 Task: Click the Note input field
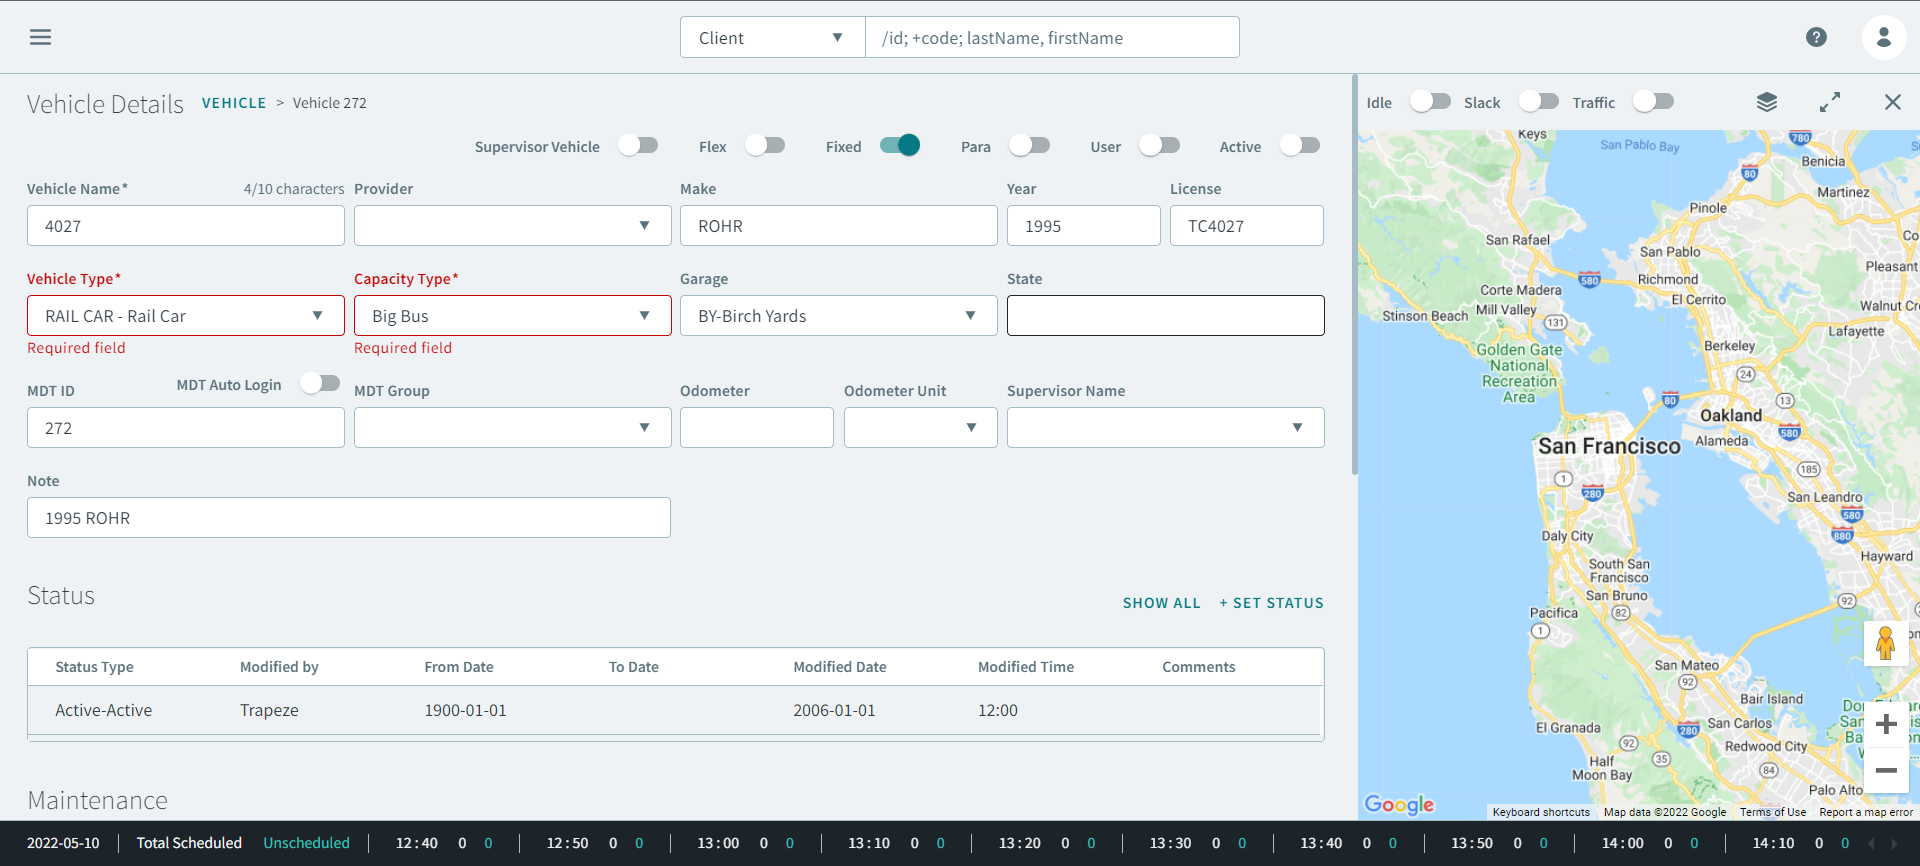tap(348, 518)
